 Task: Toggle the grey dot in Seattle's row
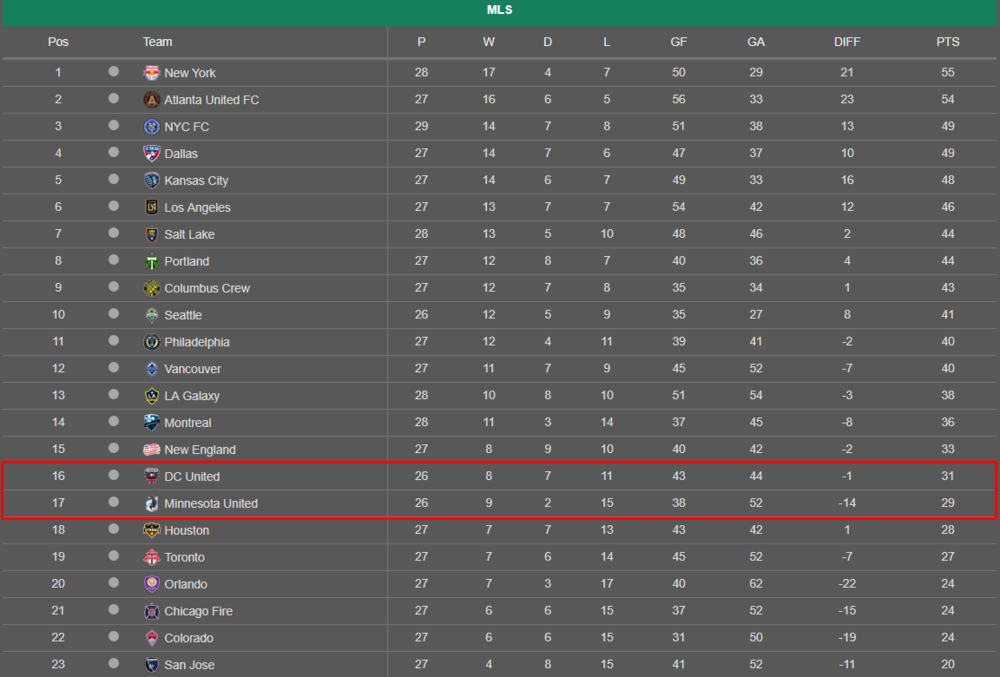click(114, 314)
